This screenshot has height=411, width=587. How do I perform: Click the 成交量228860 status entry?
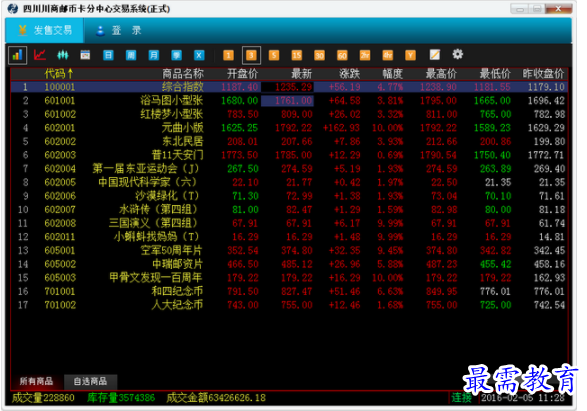(43, 398)
